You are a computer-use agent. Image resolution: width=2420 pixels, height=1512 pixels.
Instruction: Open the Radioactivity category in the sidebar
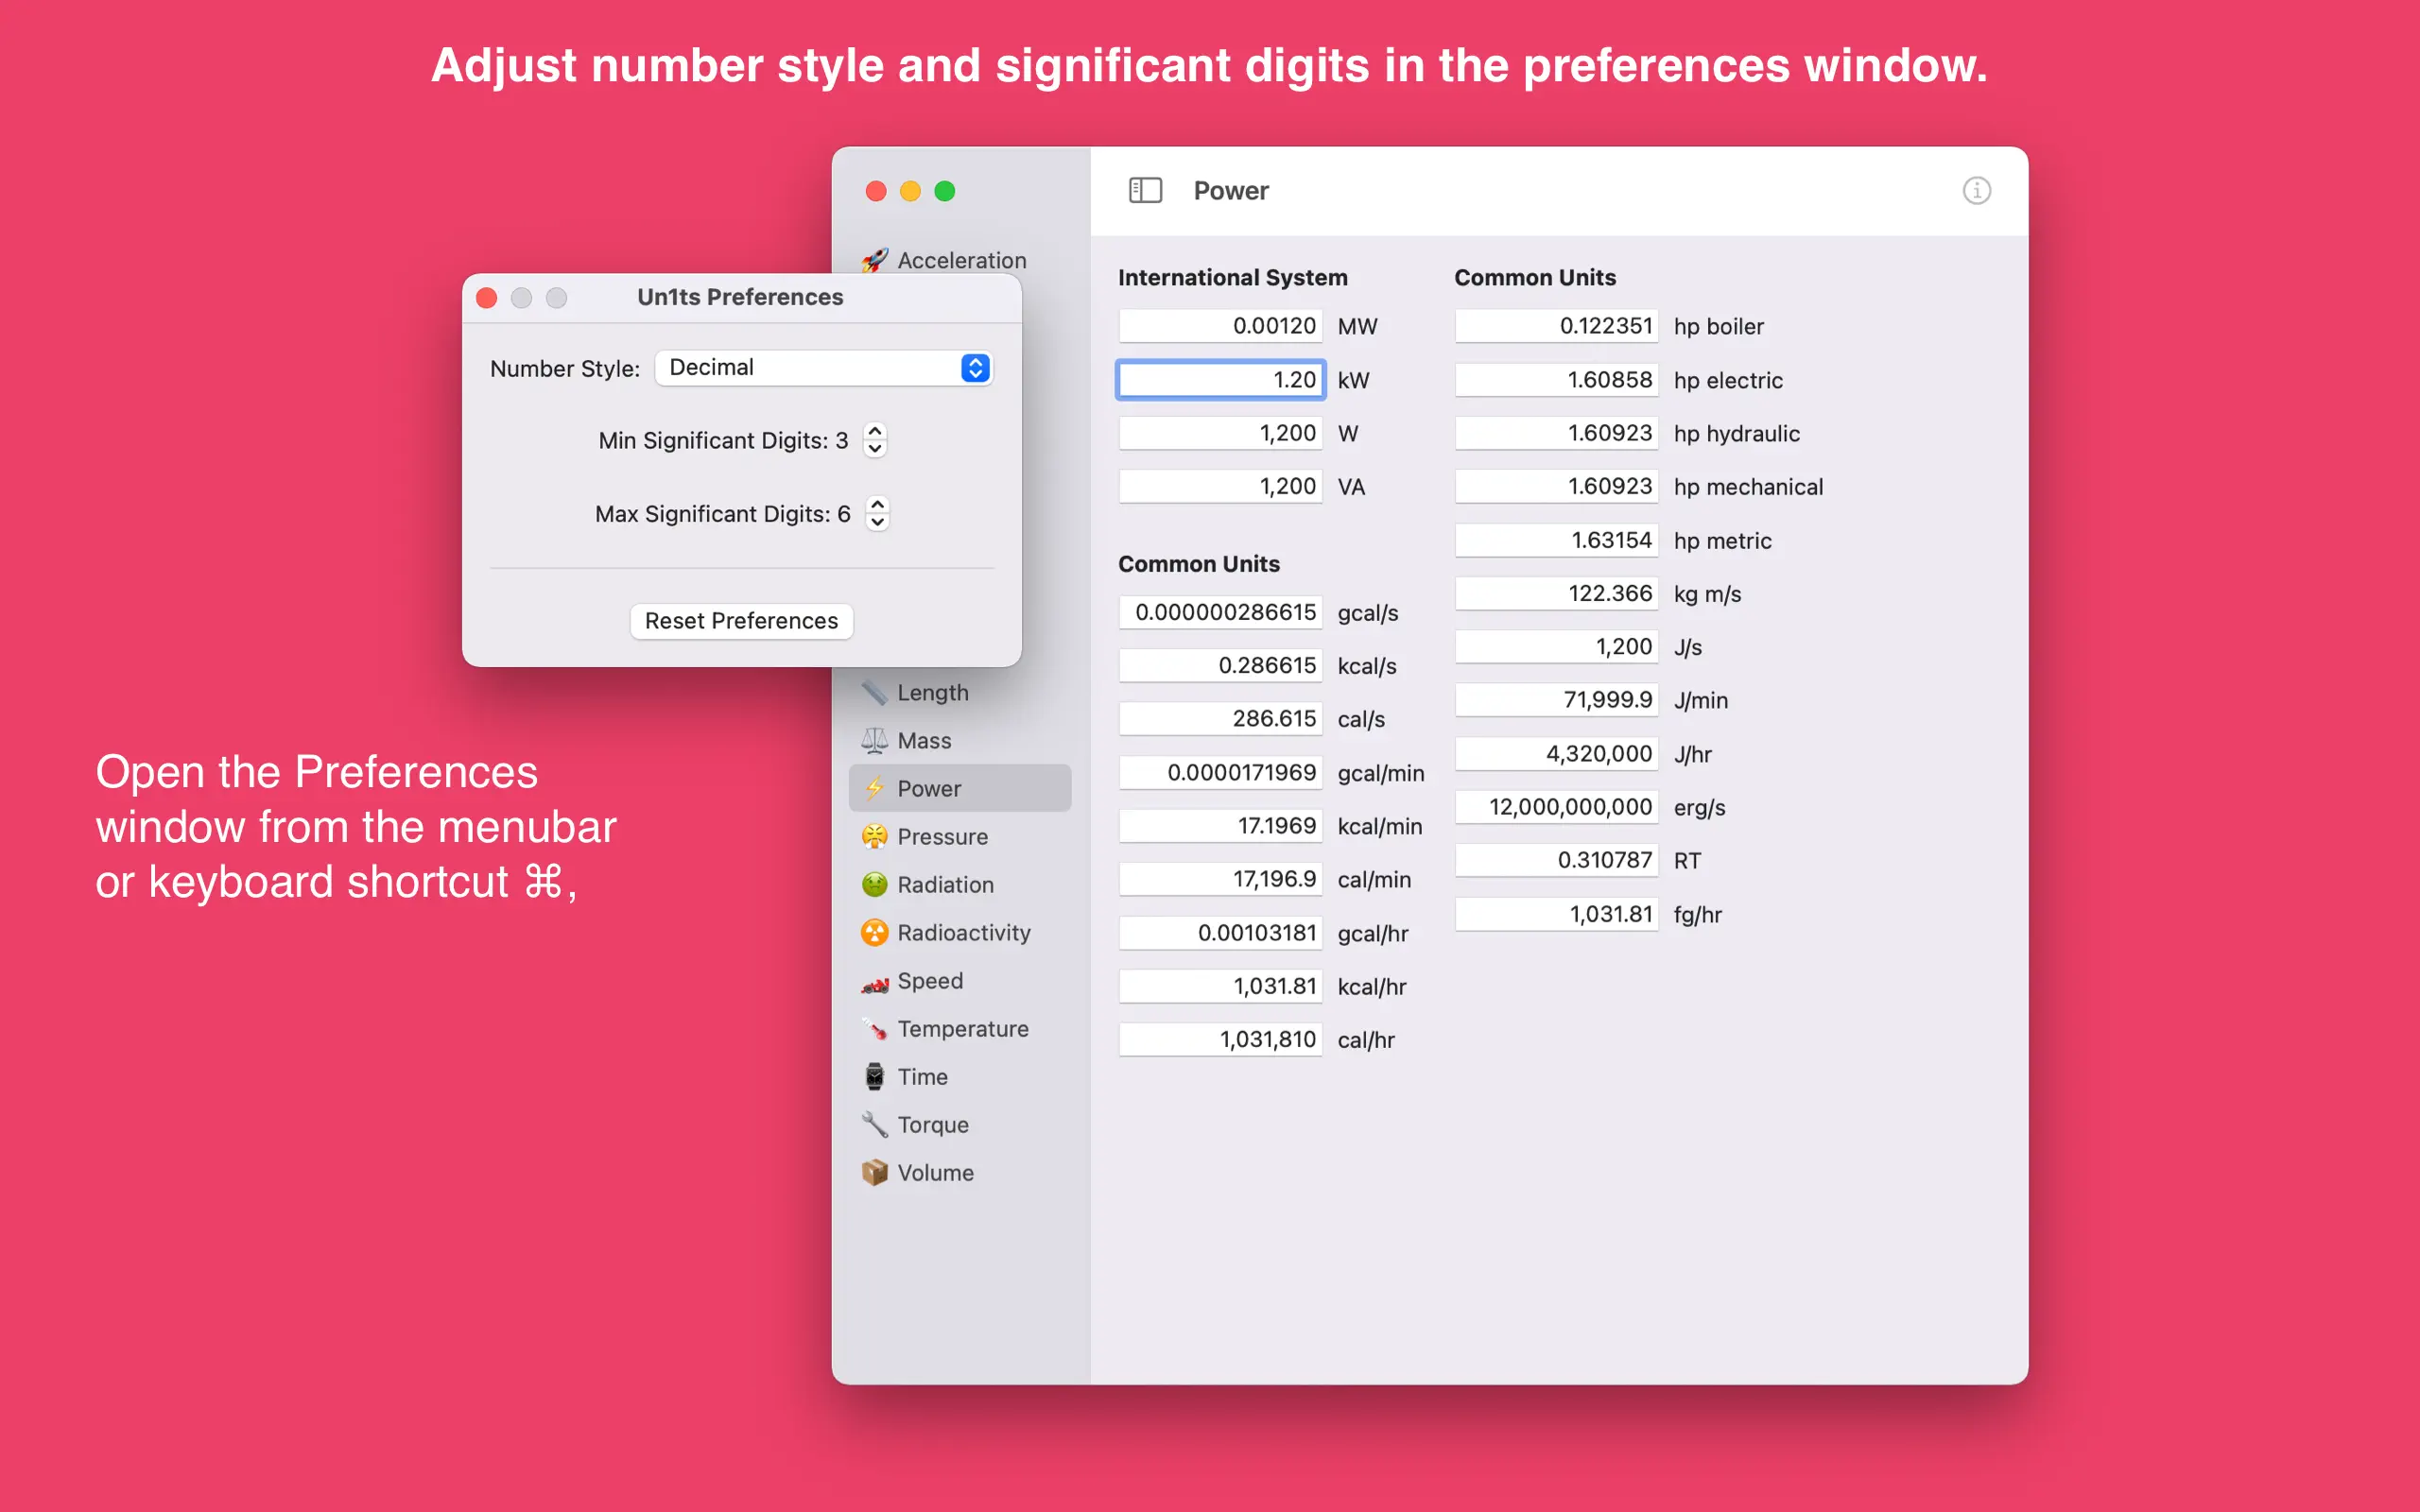[x=963, y=932]
